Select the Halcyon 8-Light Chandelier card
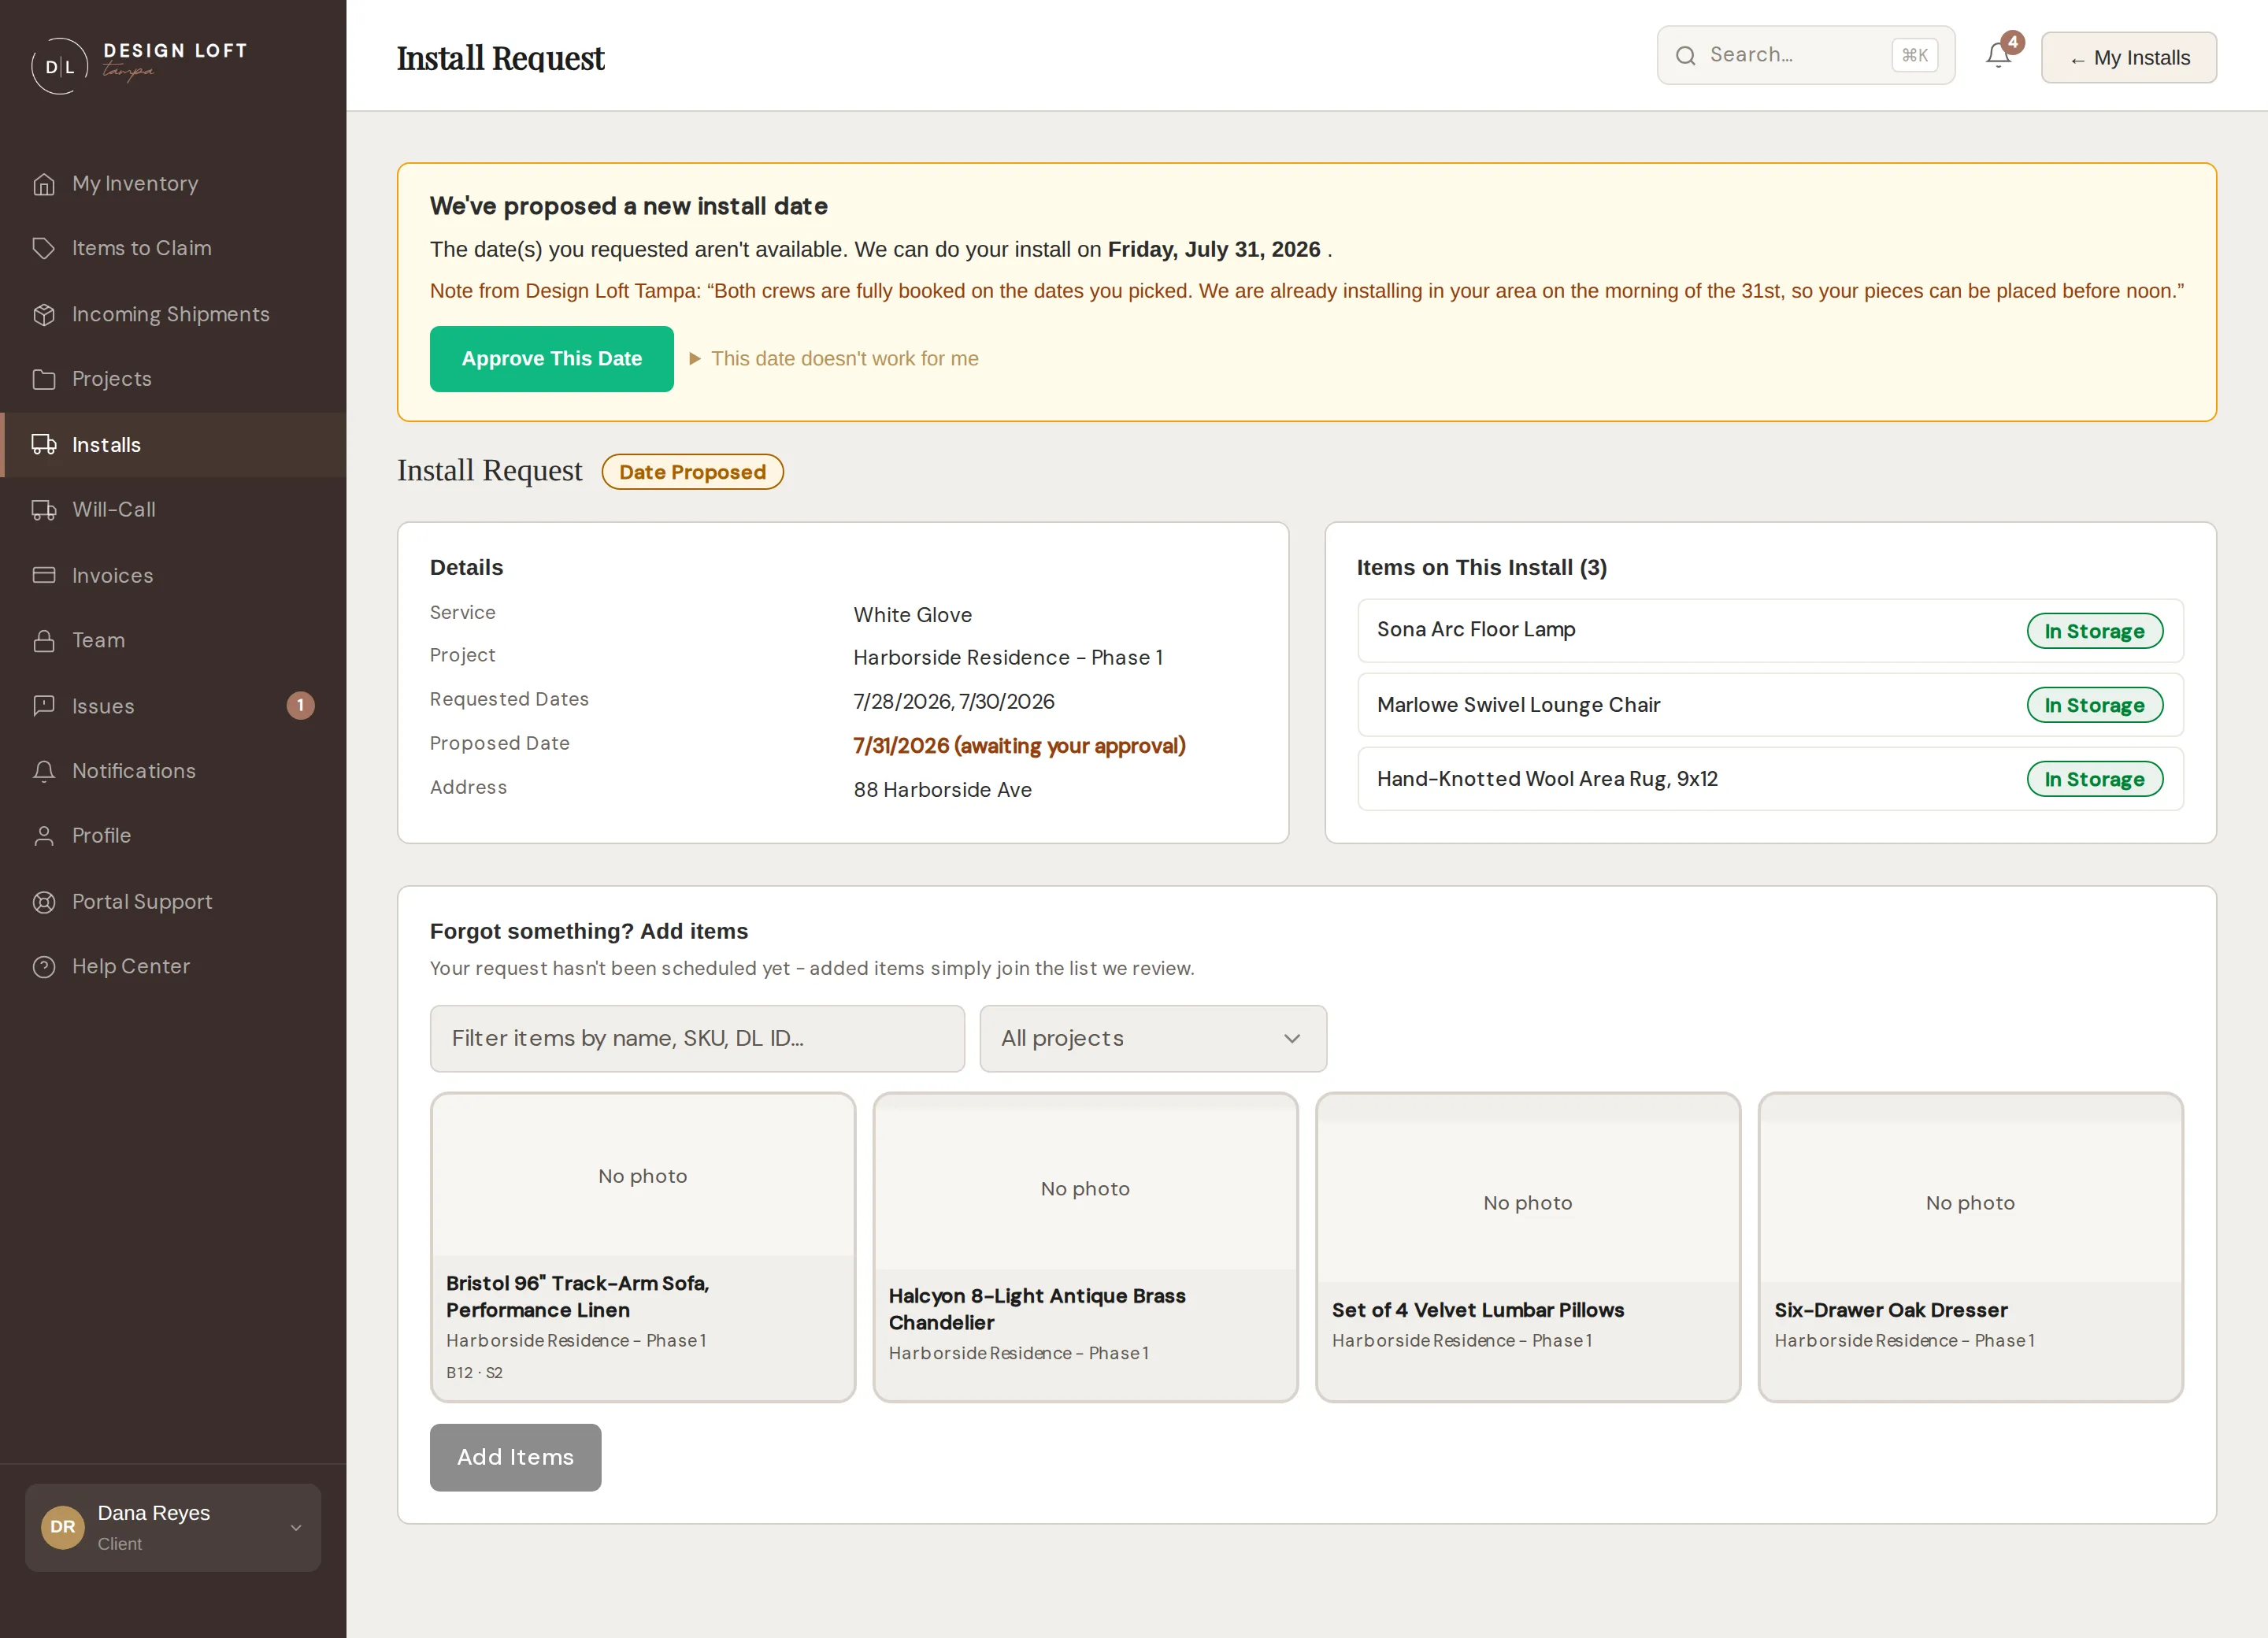 tap(1085, 1247)
